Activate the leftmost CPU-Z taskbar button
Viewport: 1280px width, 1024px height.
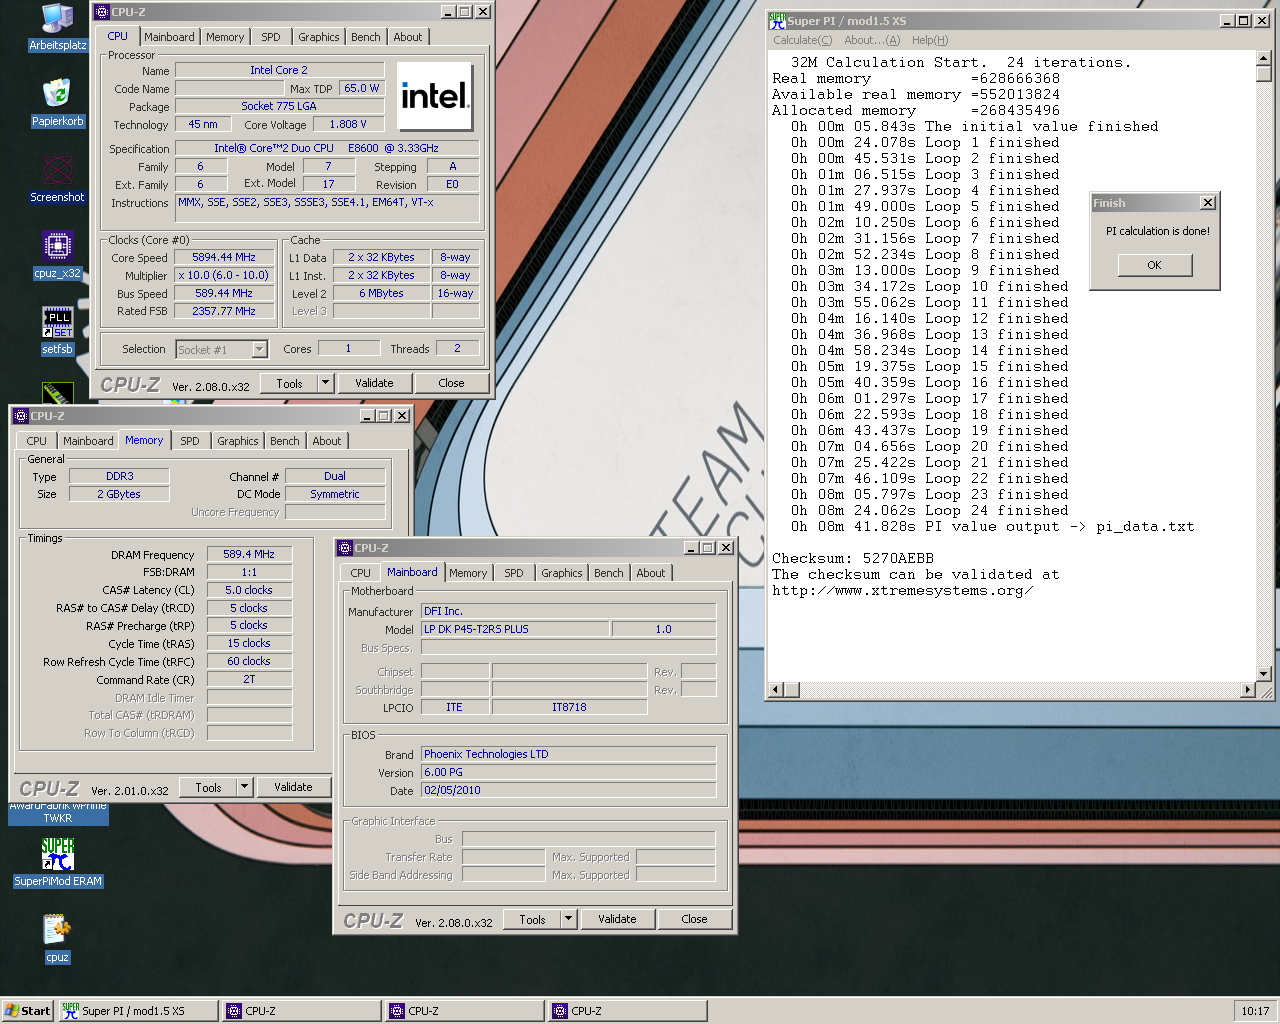[302, 1011]
